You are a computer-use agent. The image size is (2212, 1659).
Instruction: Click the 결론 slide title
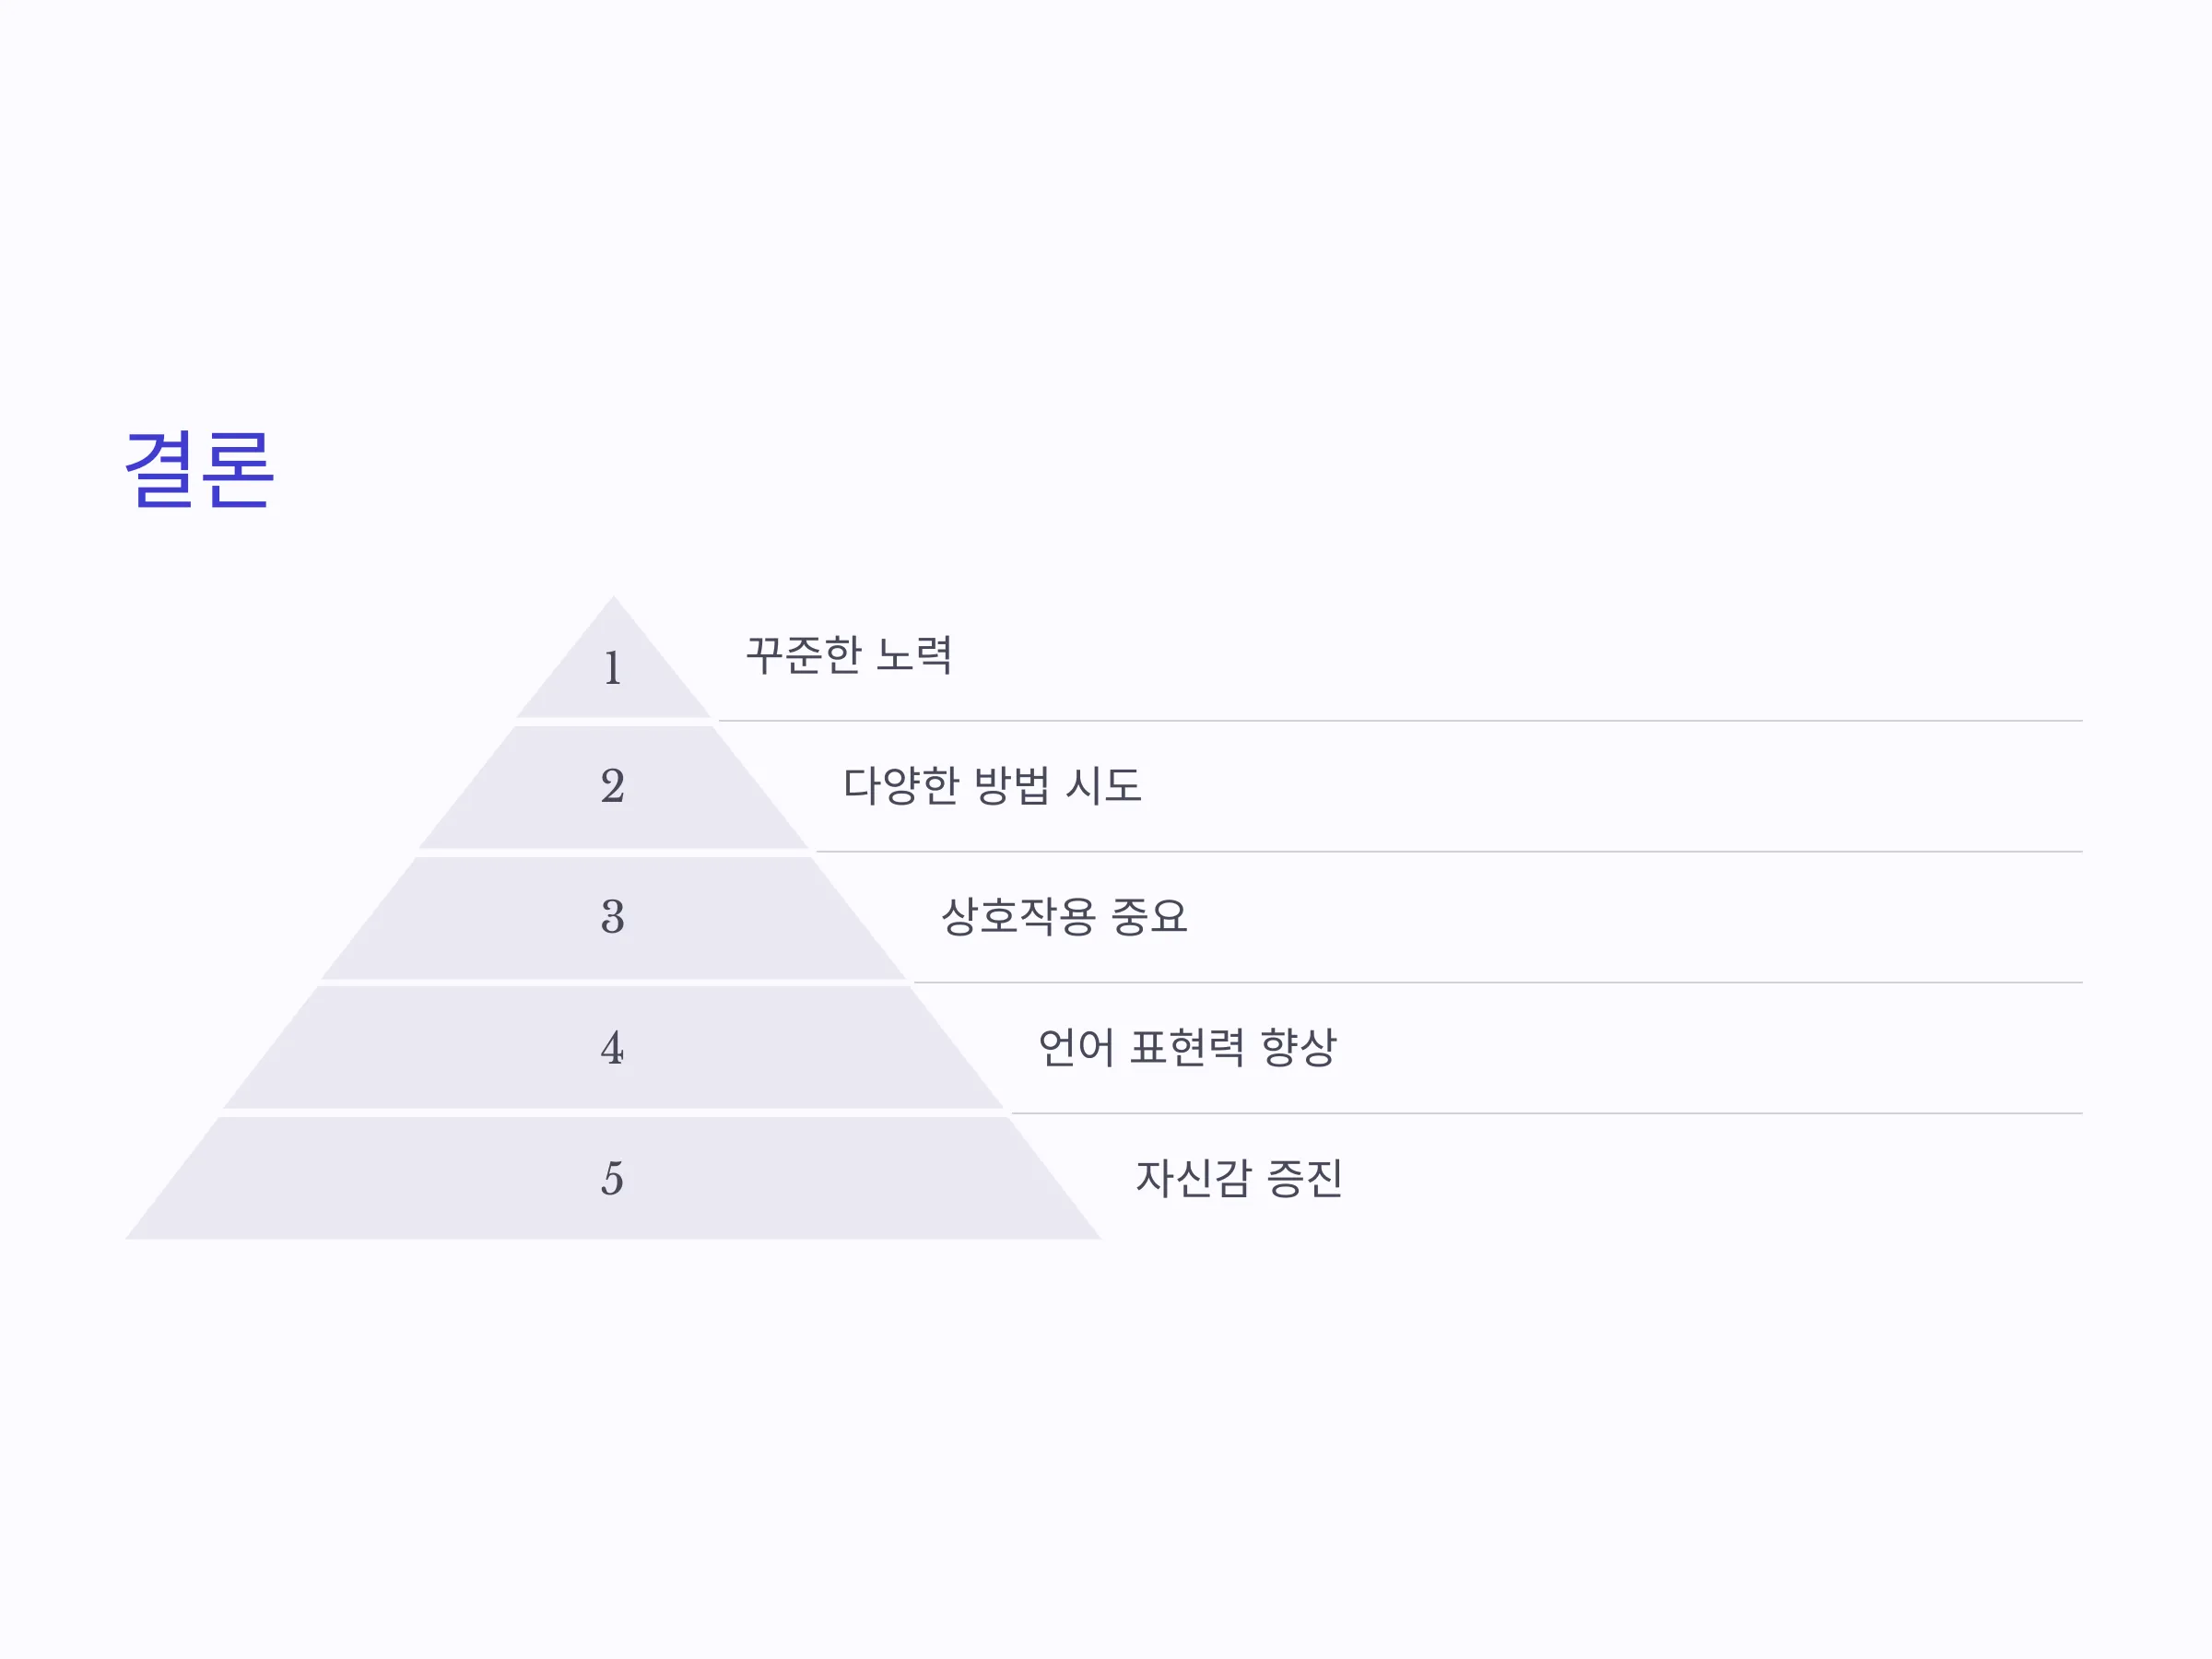(199, 470)
